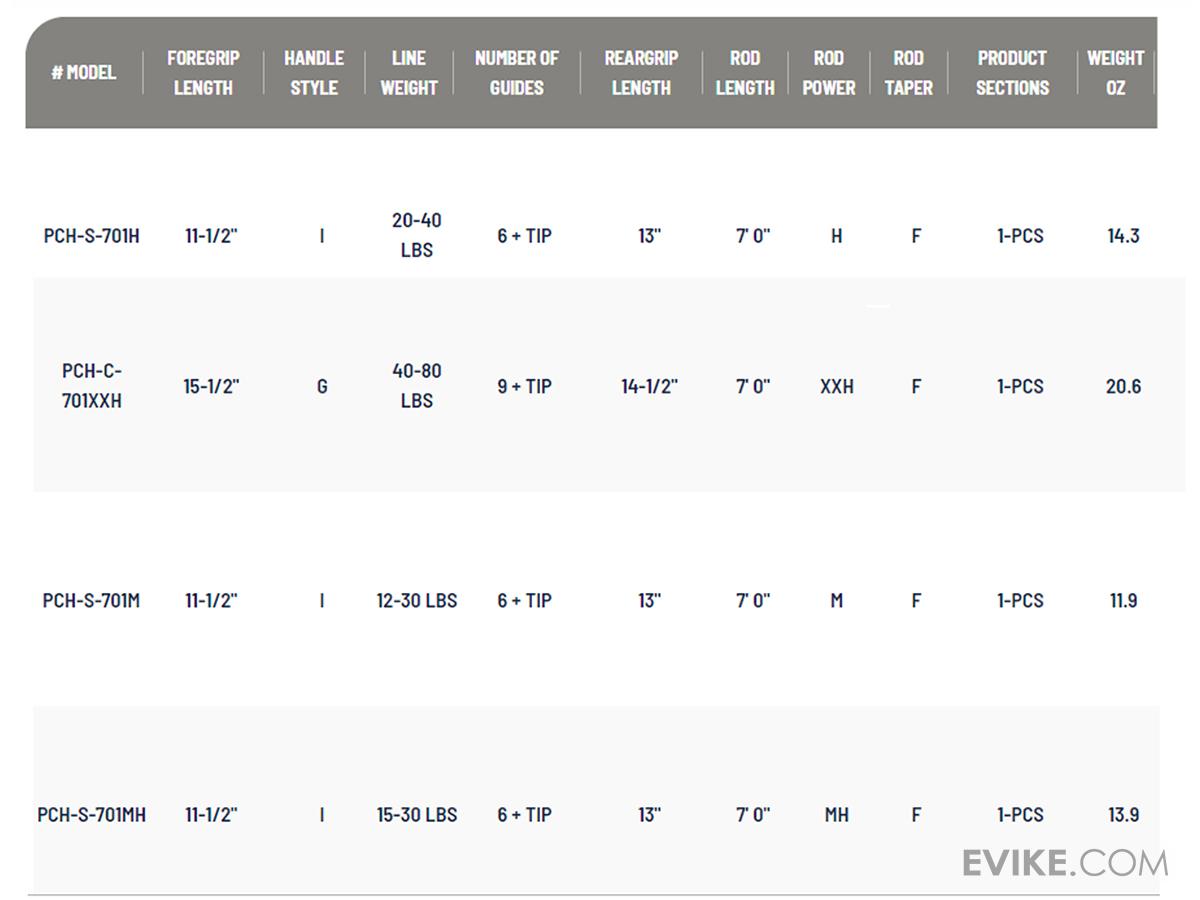1200x900 pixels.
Task: Select the 9 + TIP guides cell
Action: click(524, 386)
